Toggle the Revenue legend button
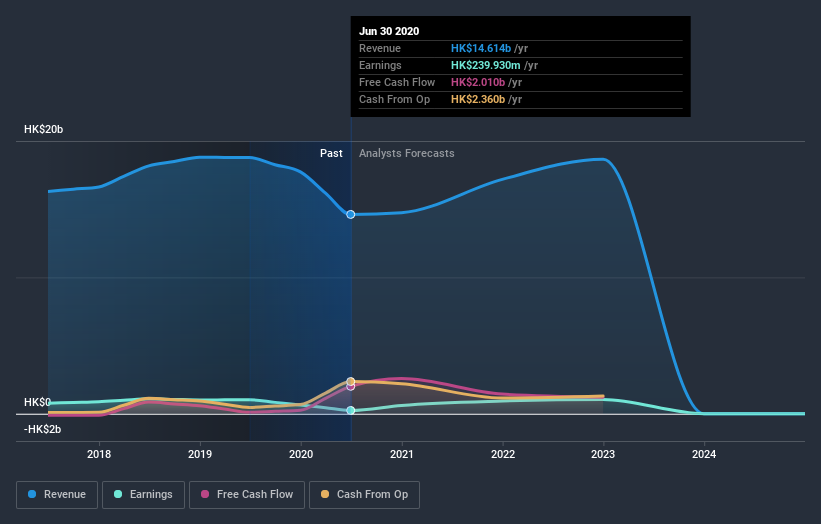The image size is (821, 524). pos(57,495)
